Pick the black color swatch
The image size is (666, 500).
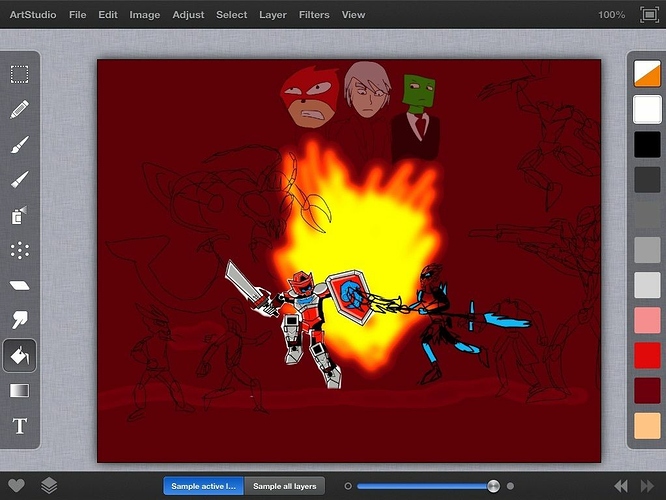(647, 144)
